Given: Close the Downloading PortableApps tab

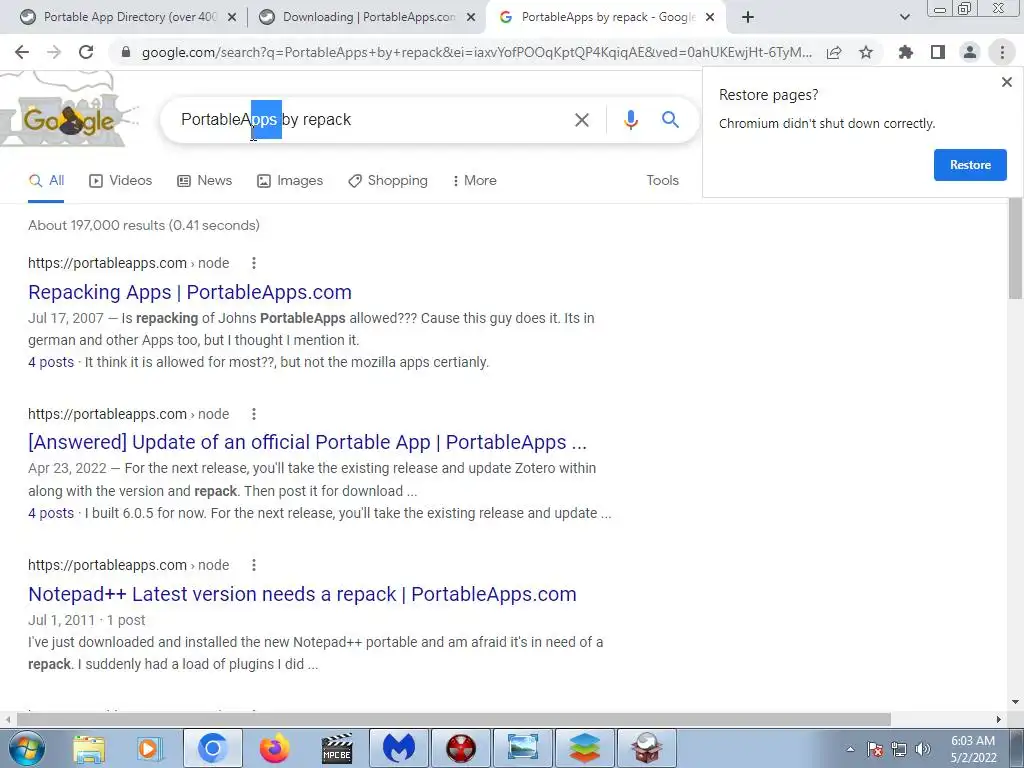Looking at the screenshot, I should 471,18.
